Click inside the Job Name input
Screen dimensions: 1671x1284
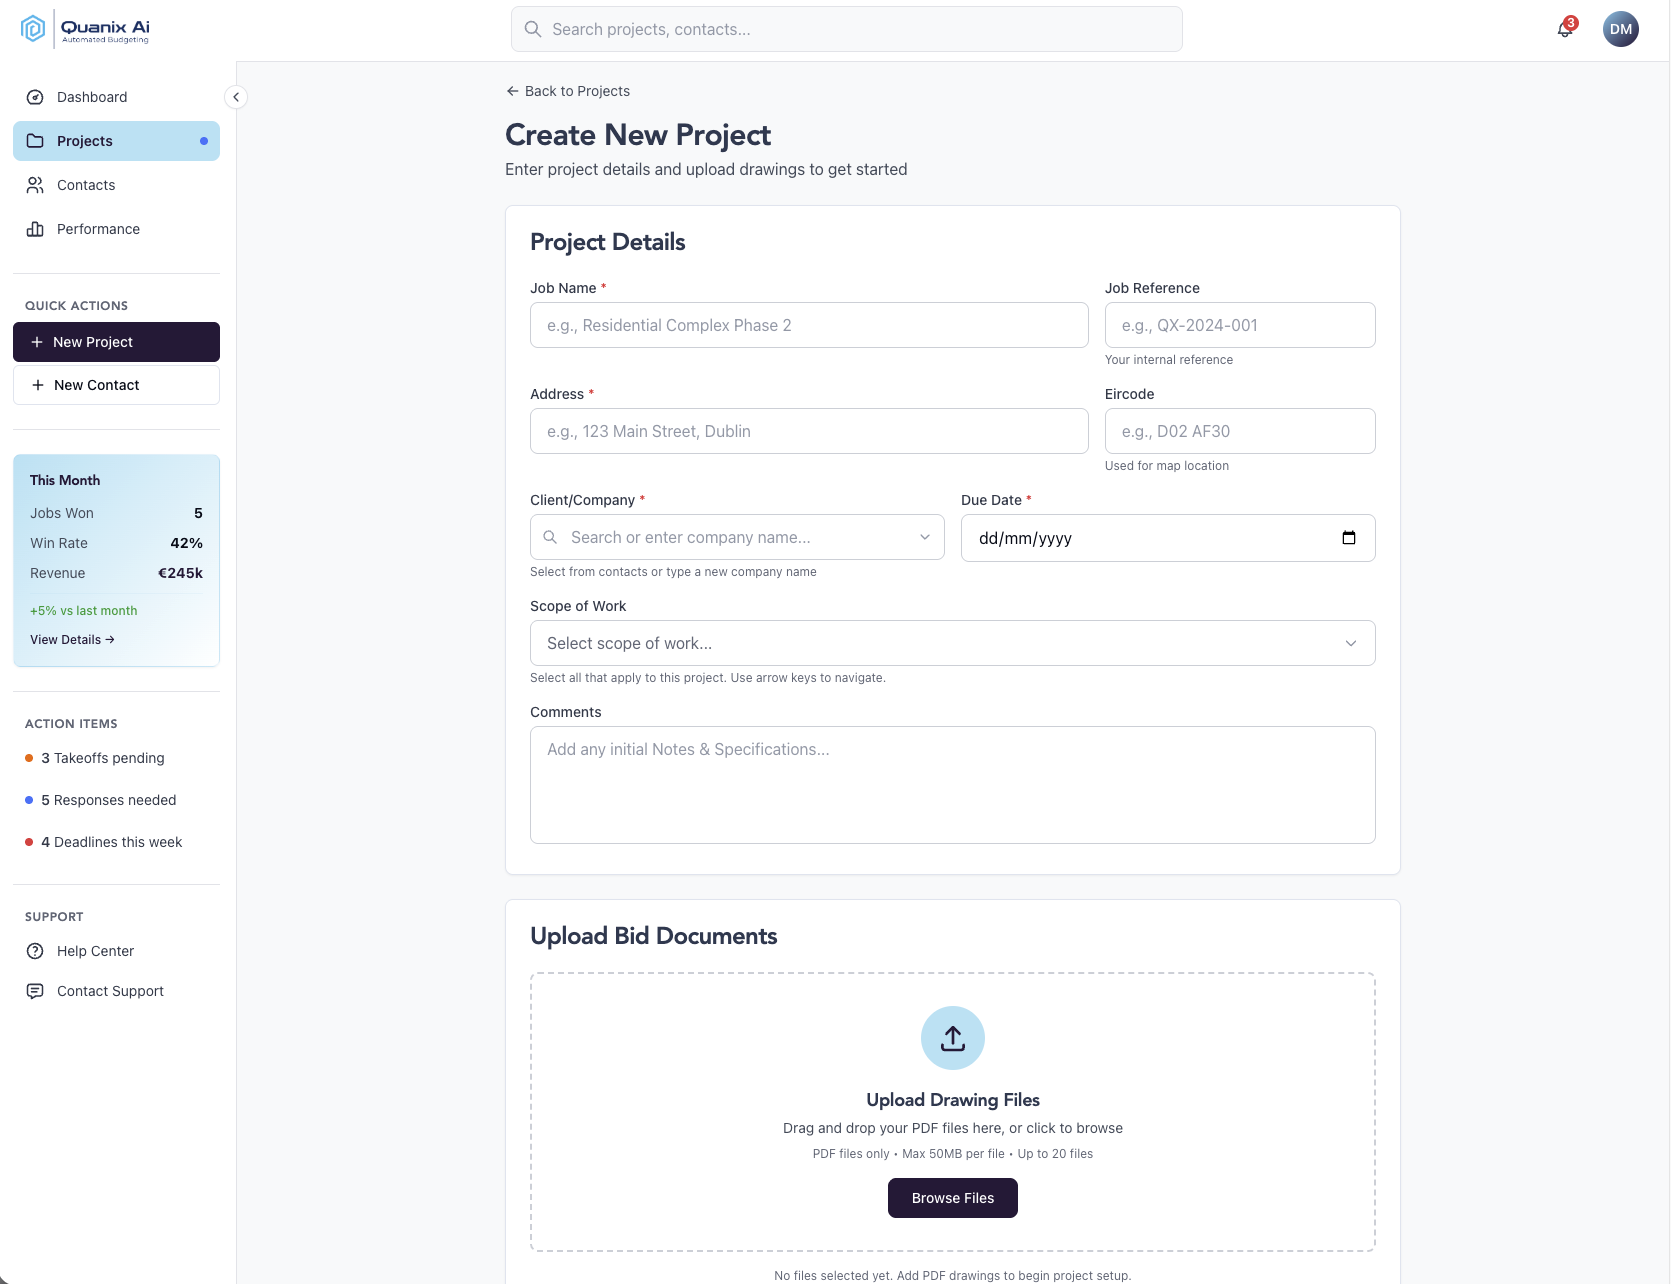808,325
